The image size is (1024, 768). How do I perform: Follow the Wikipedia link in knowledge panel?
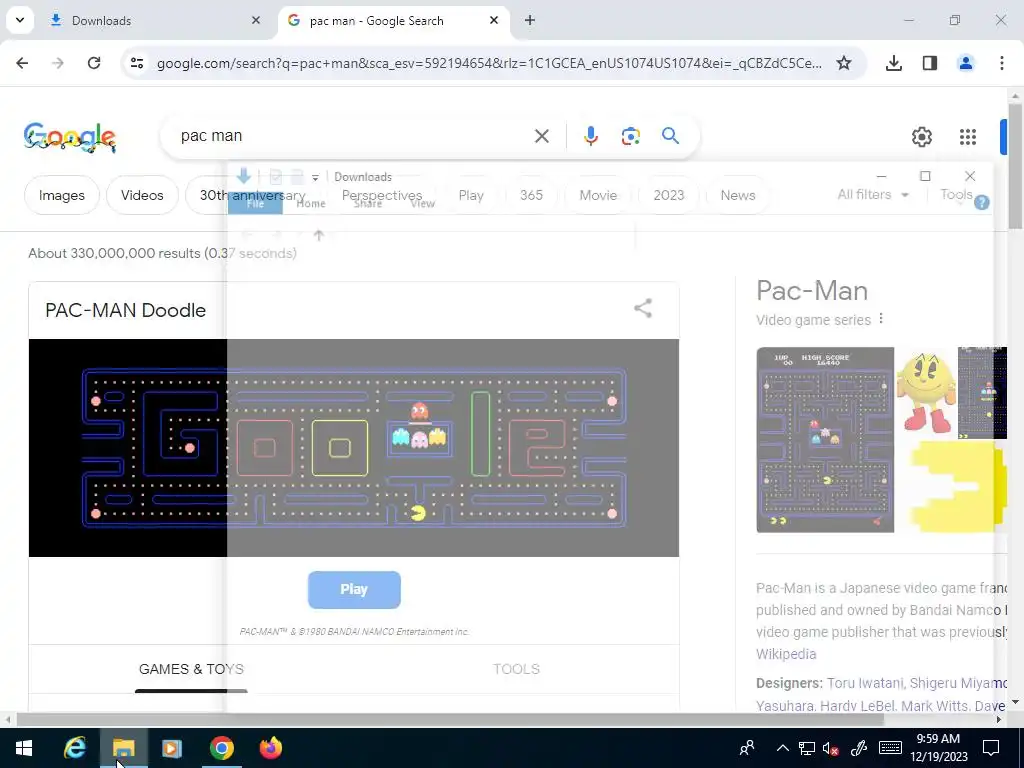click(x=786, y=654)
